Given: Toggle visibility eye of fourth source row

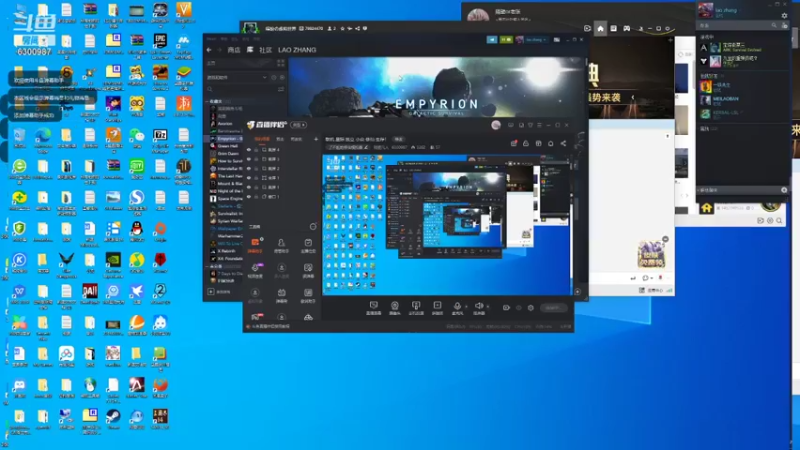Looking at the screenshot, I should pos(249,178).
